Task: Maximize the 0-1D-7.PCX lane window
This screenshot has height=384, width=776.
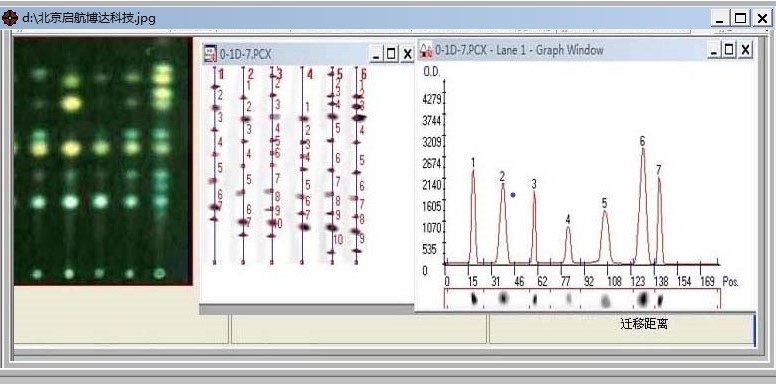Action: point(391,54)
